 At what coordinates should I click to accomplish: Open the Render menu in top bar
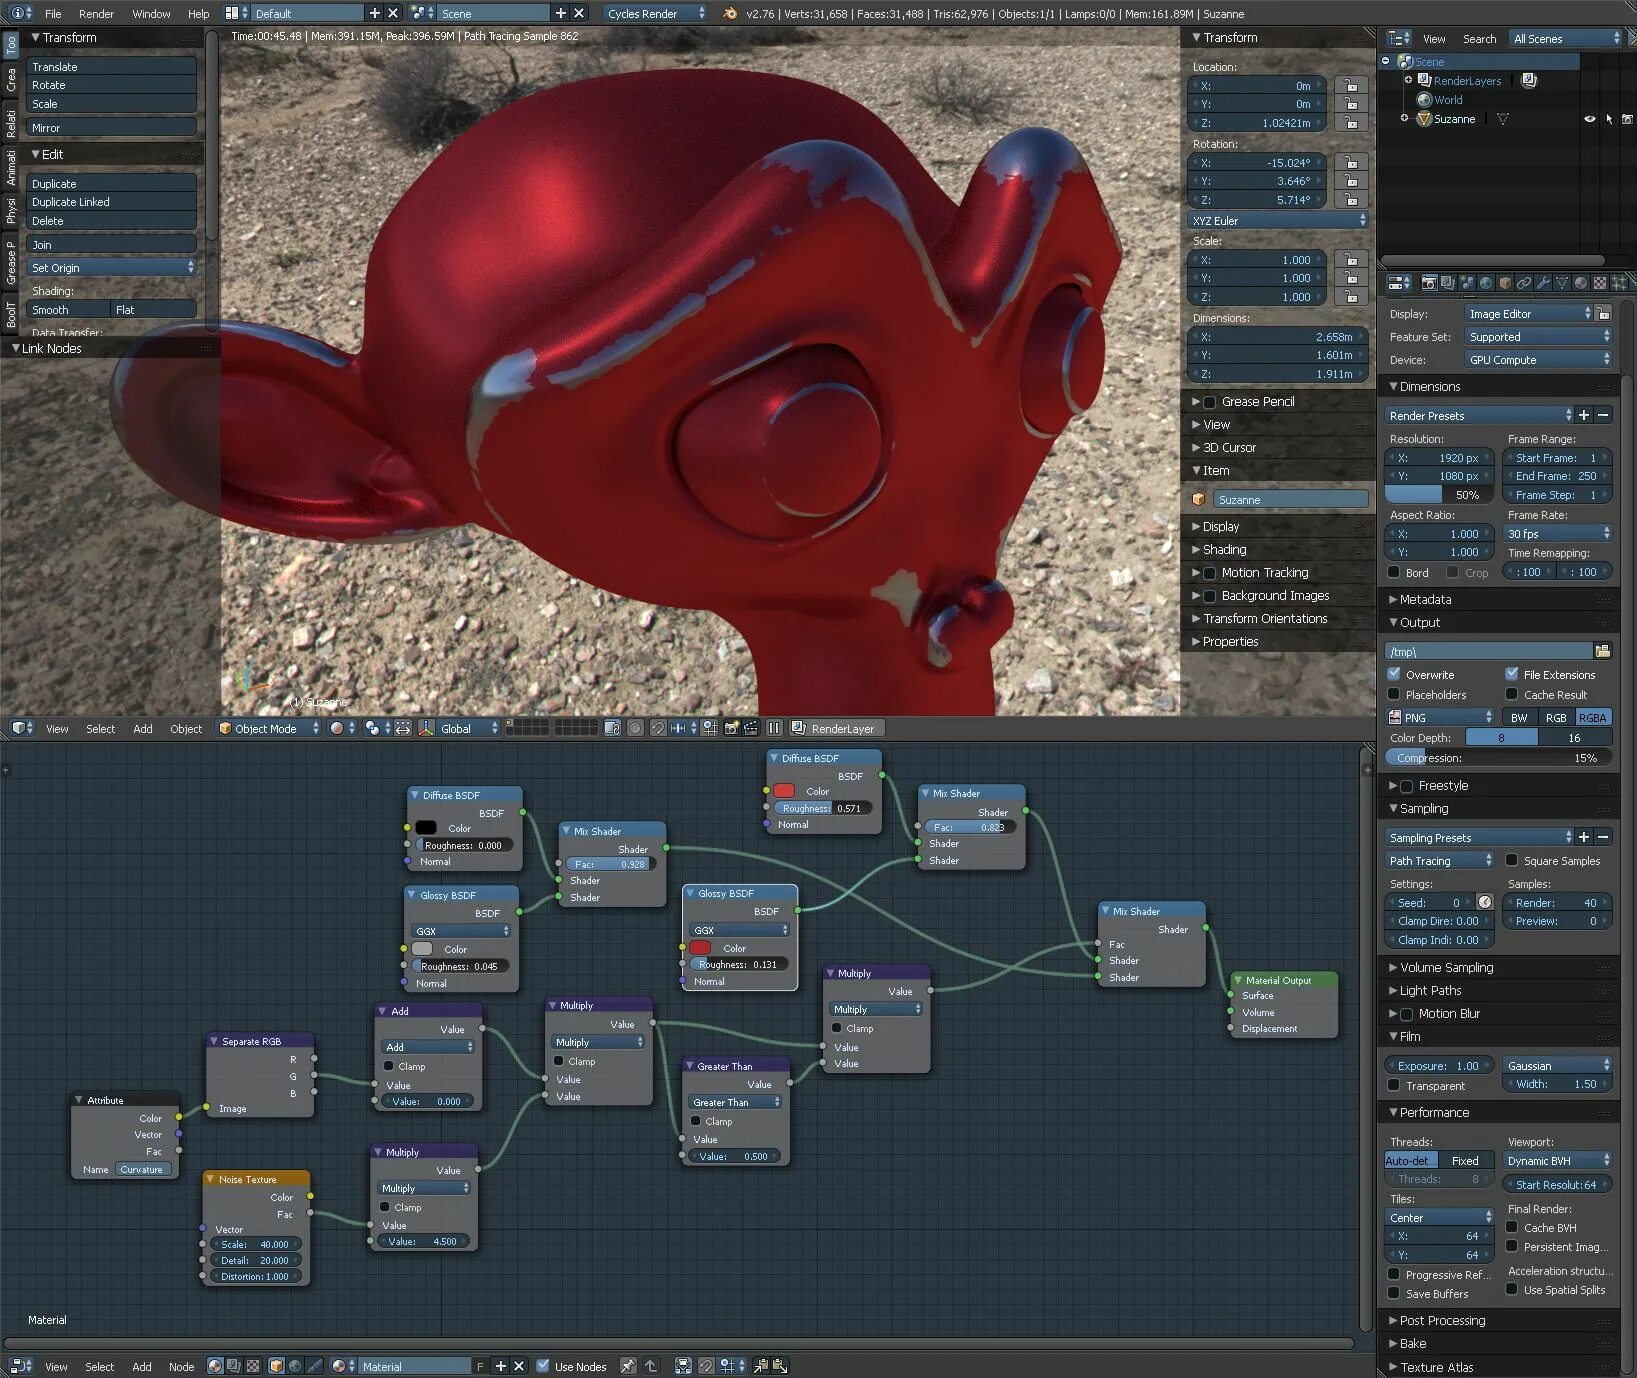(96, 14)
